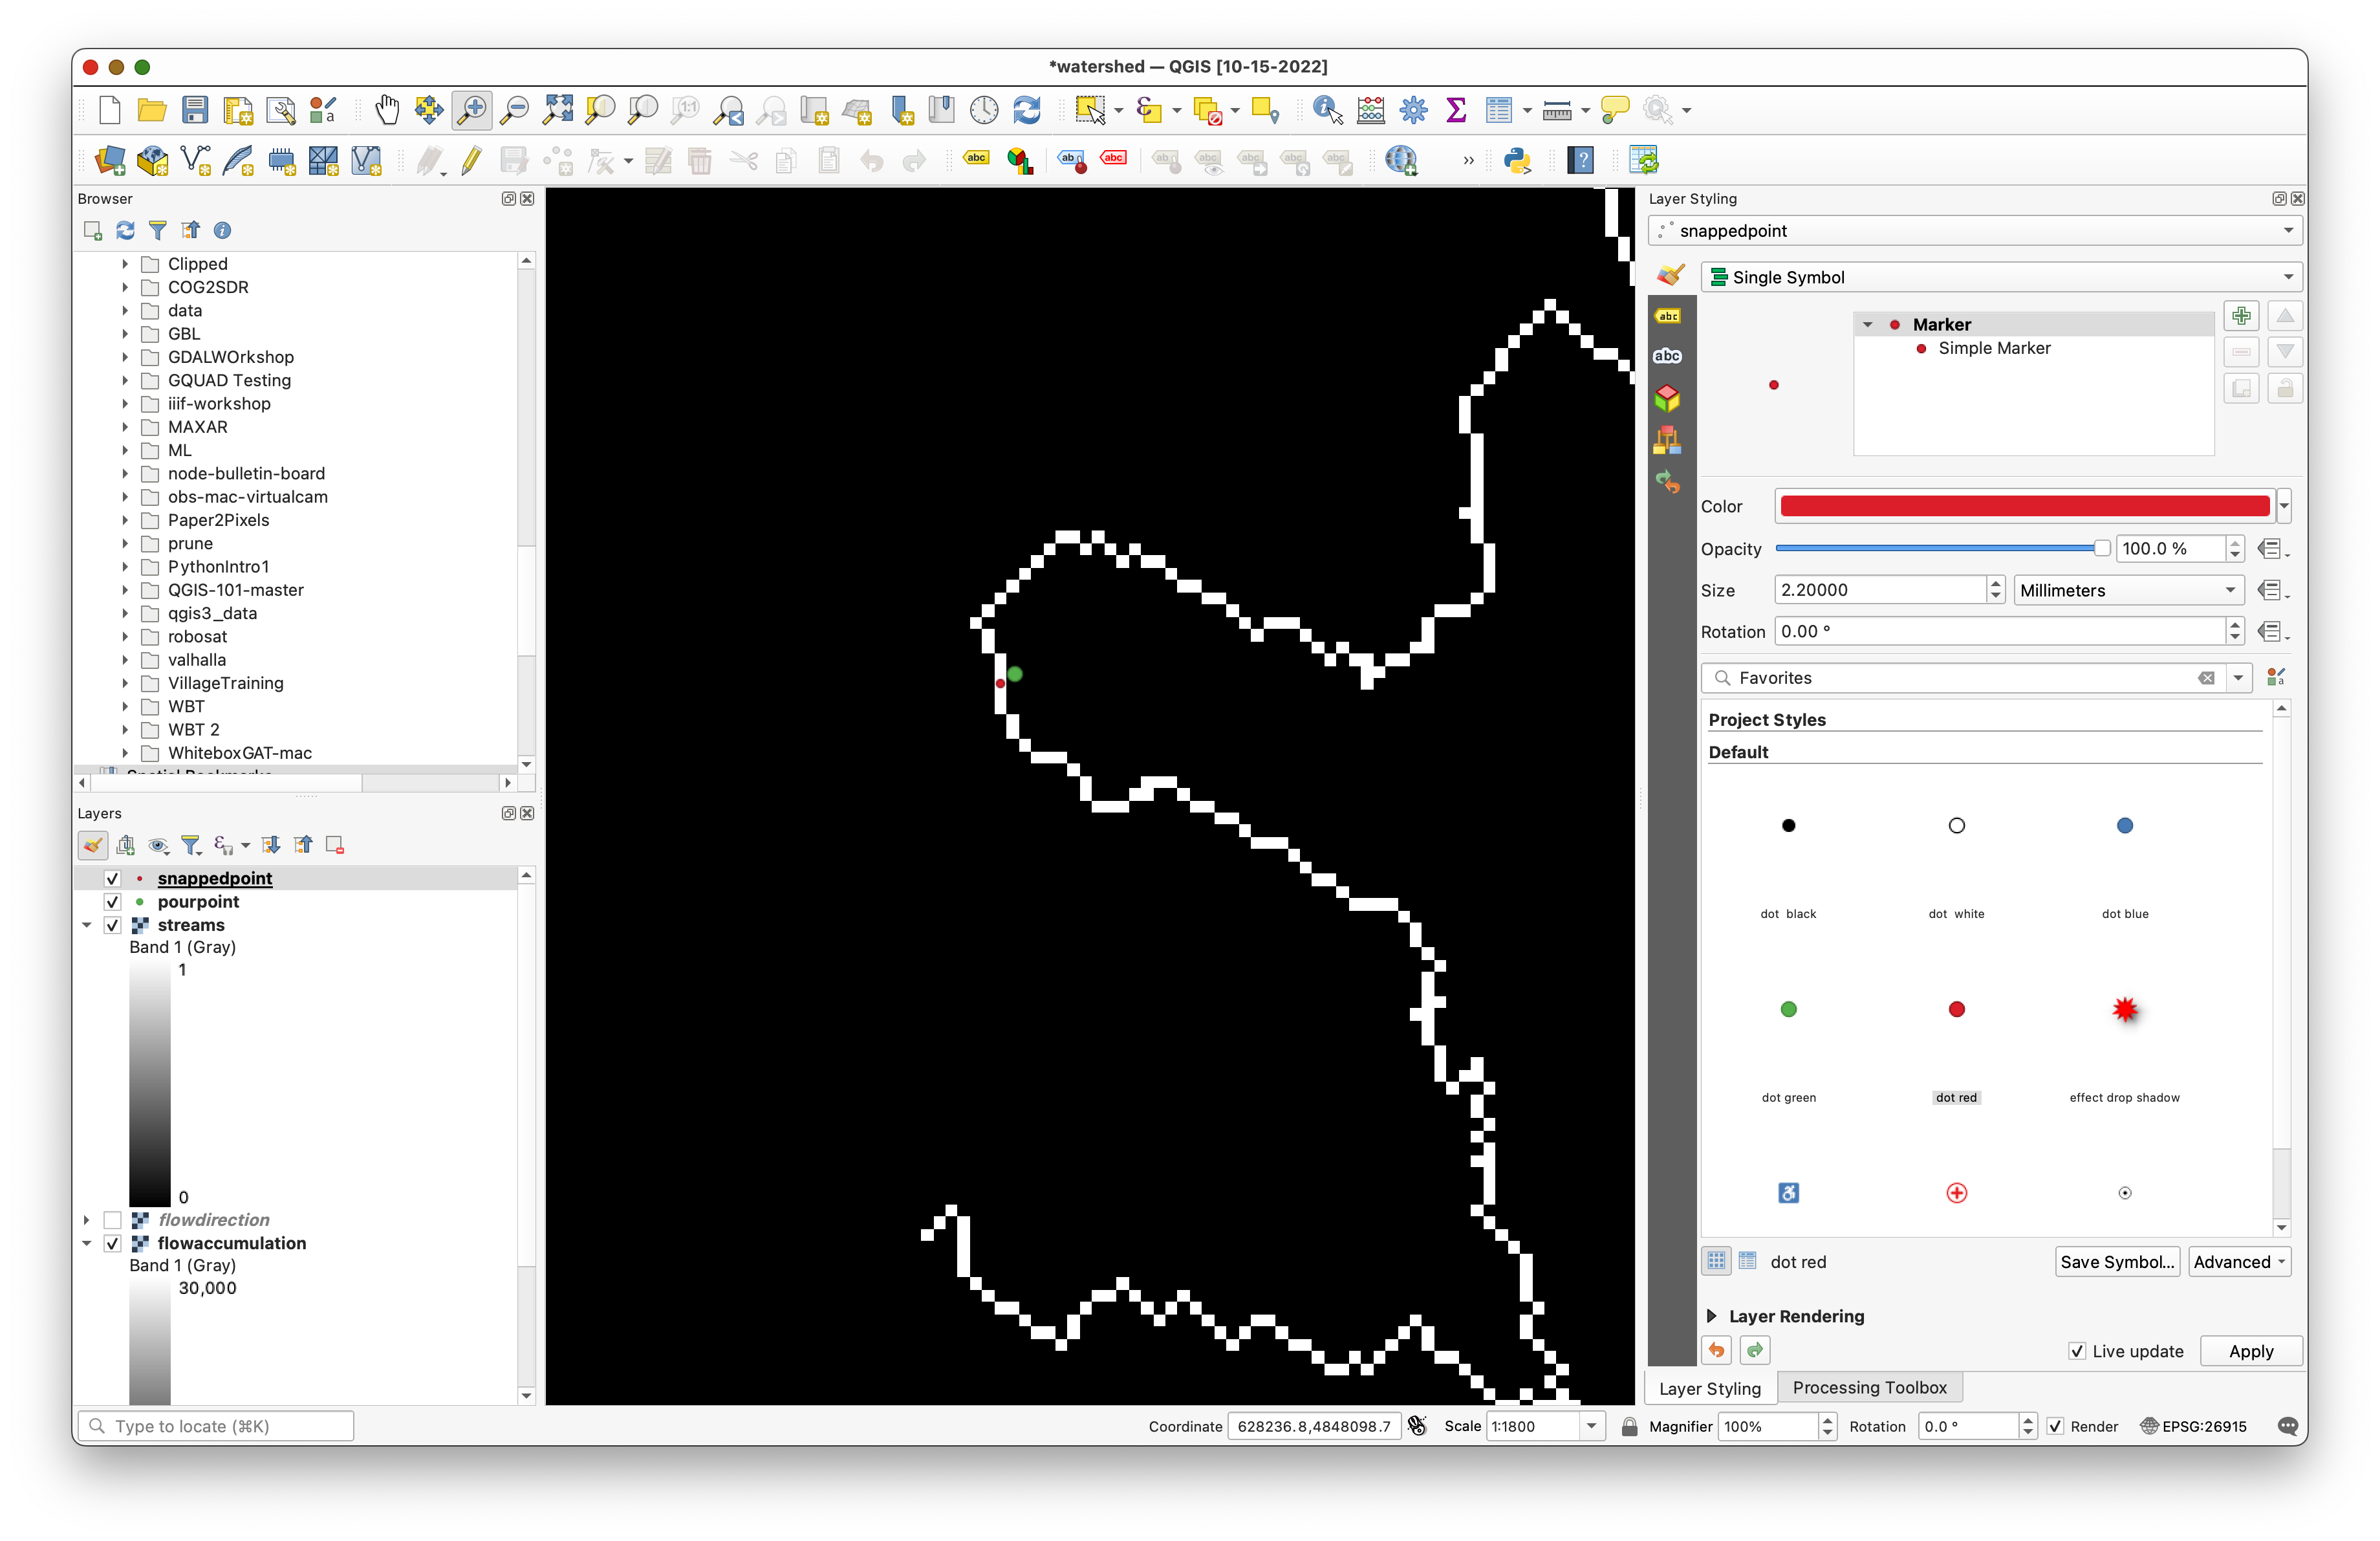Add symbol layer with green plus
This screenshot has width=2380, height=1541.
(x=2241, y=317)
